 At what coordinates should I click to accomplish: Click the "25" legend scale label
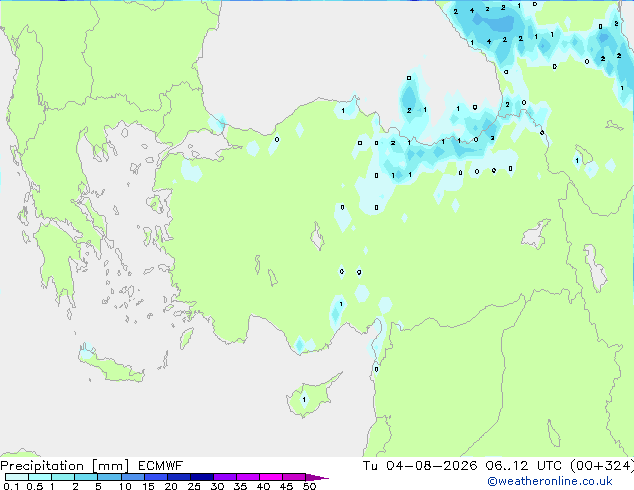194,486
